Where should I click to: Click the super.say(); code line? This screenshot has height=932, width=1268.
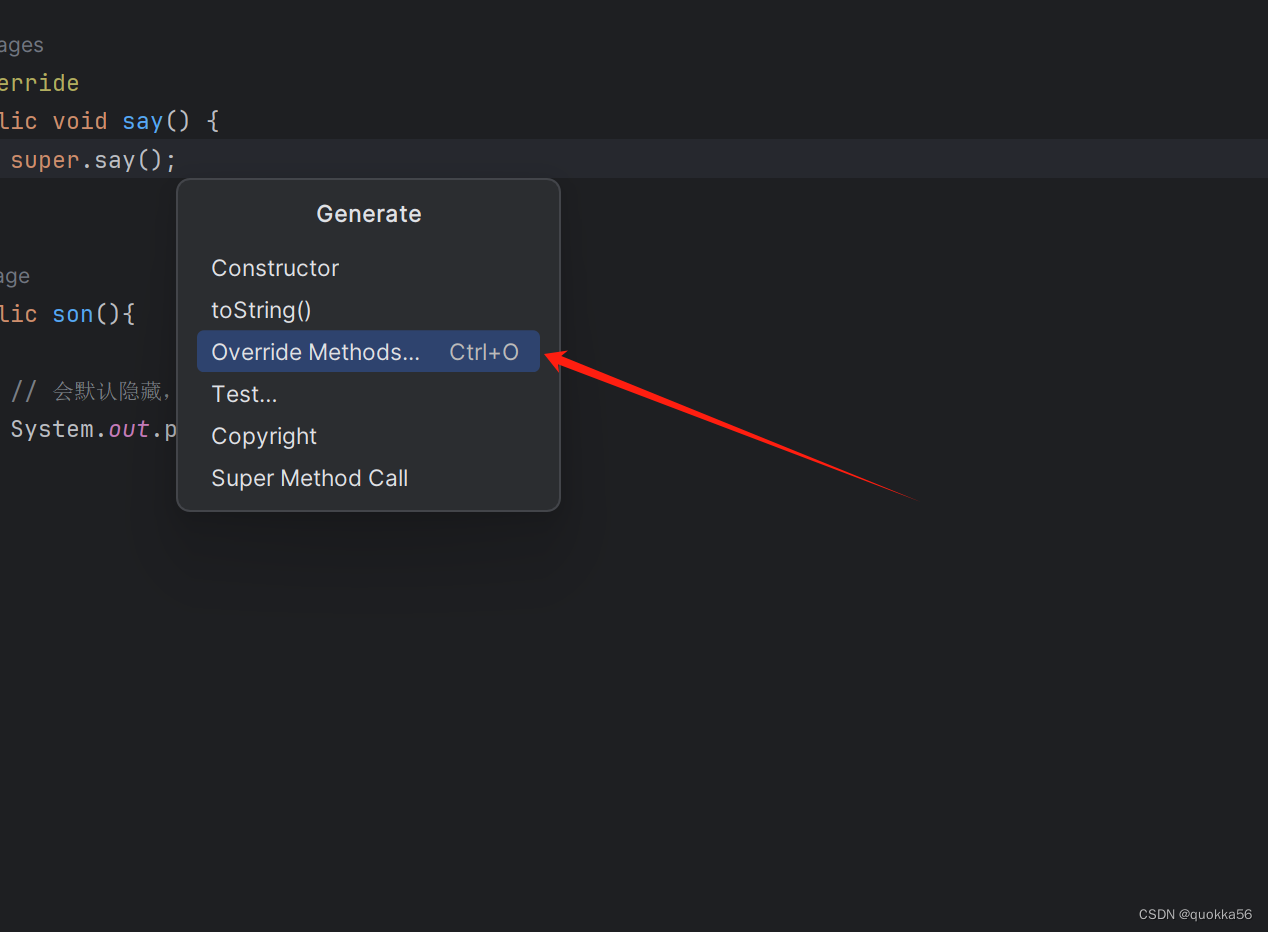click(x=93, y=160)
